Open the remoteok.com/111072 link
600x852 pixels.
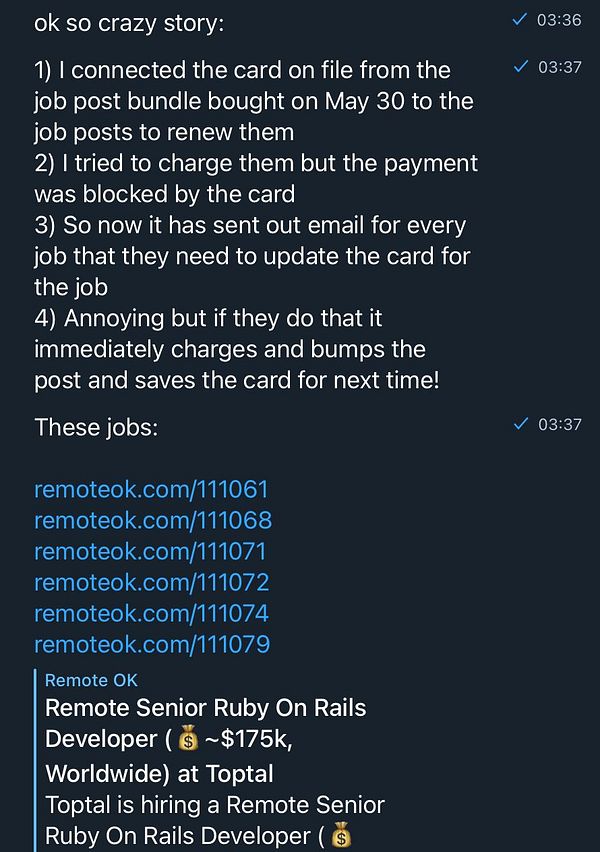152,583
